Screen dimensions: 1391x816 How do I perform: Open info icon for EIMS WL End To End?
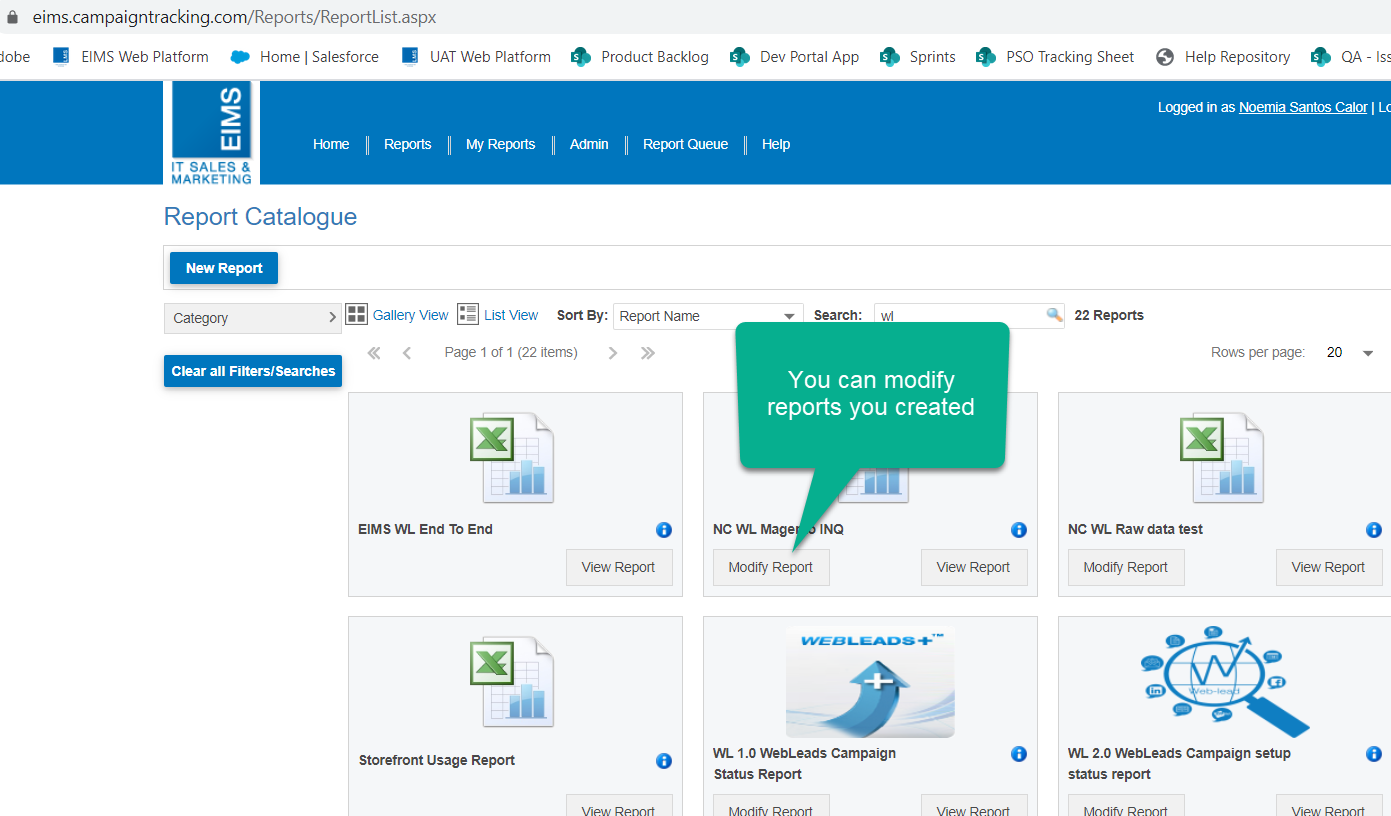[x=664, y=530]
